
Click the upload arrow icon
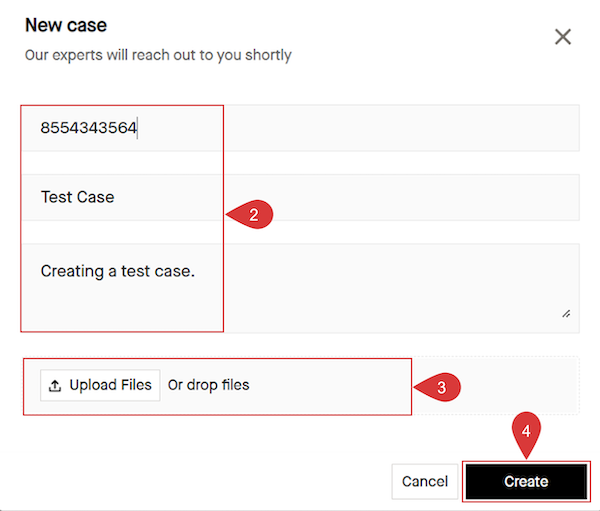(54, 385)
